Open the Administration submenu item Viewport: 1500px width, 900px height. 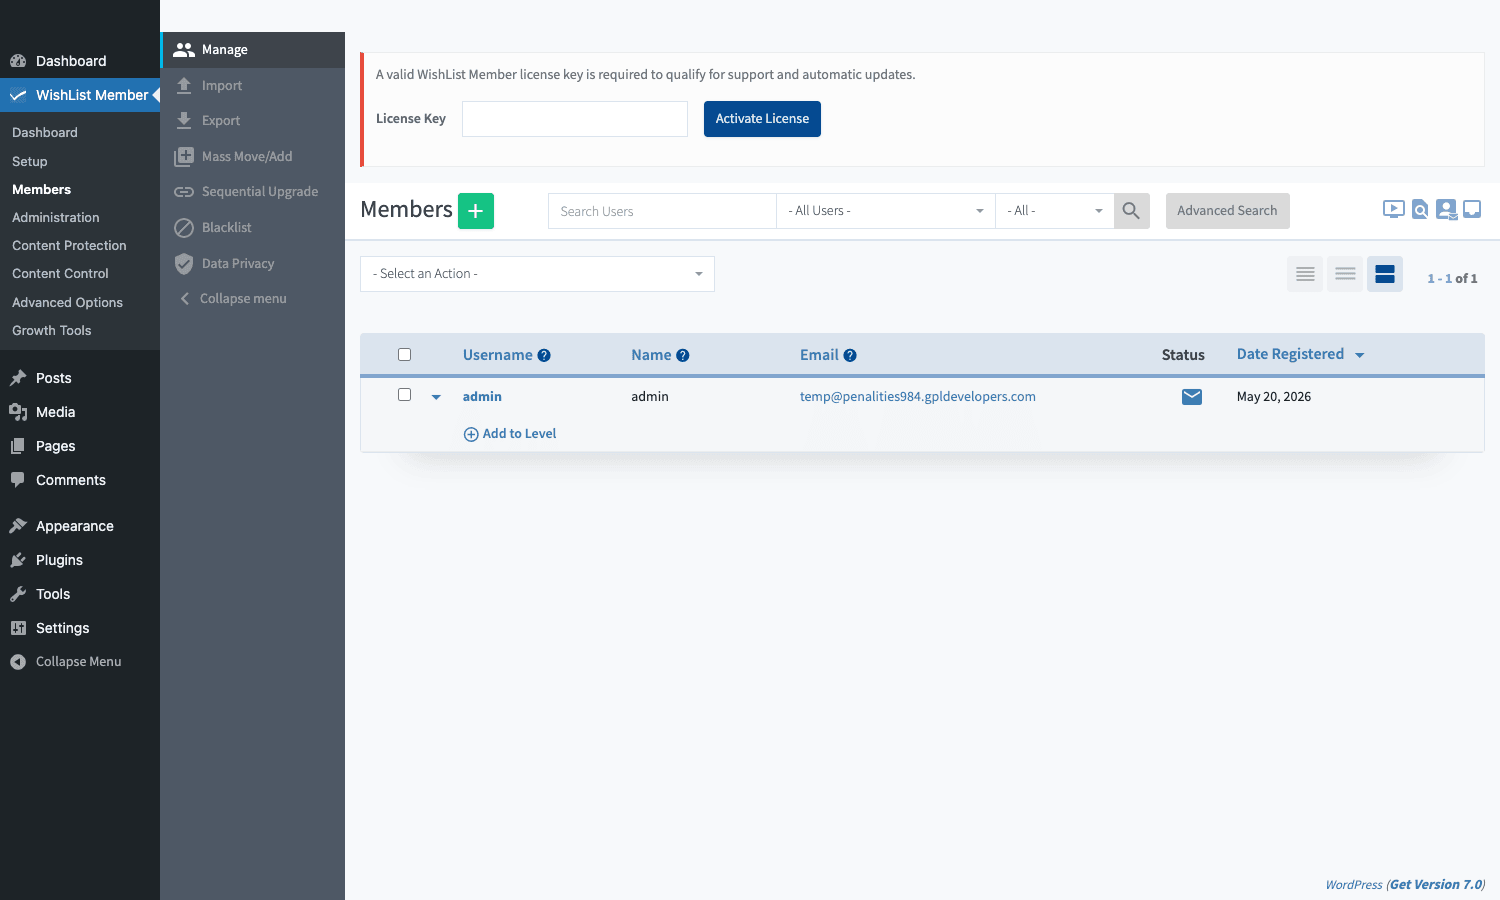click(x=56, y=217)
